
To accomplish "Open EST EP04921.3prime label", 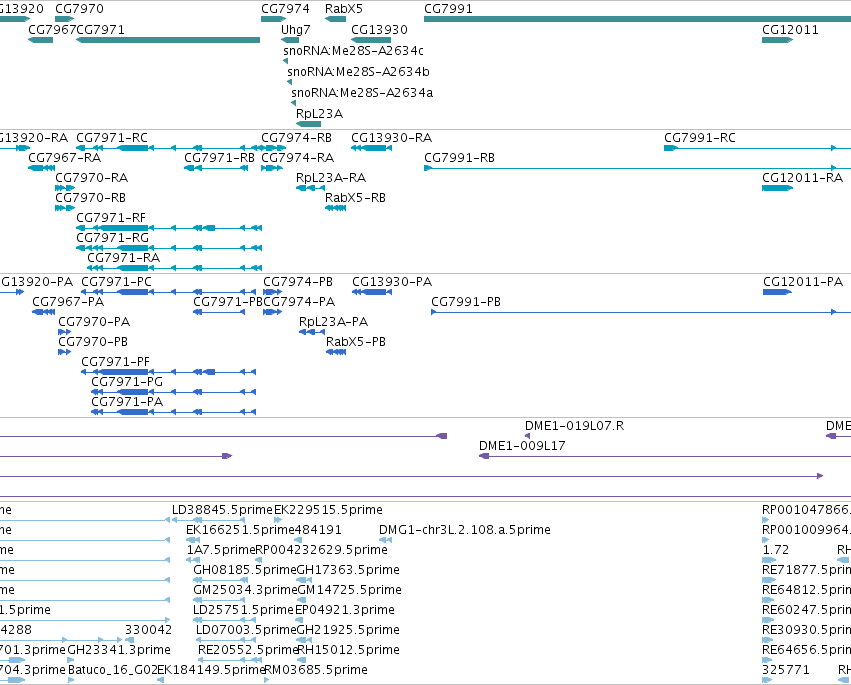I will coord(345,610).
